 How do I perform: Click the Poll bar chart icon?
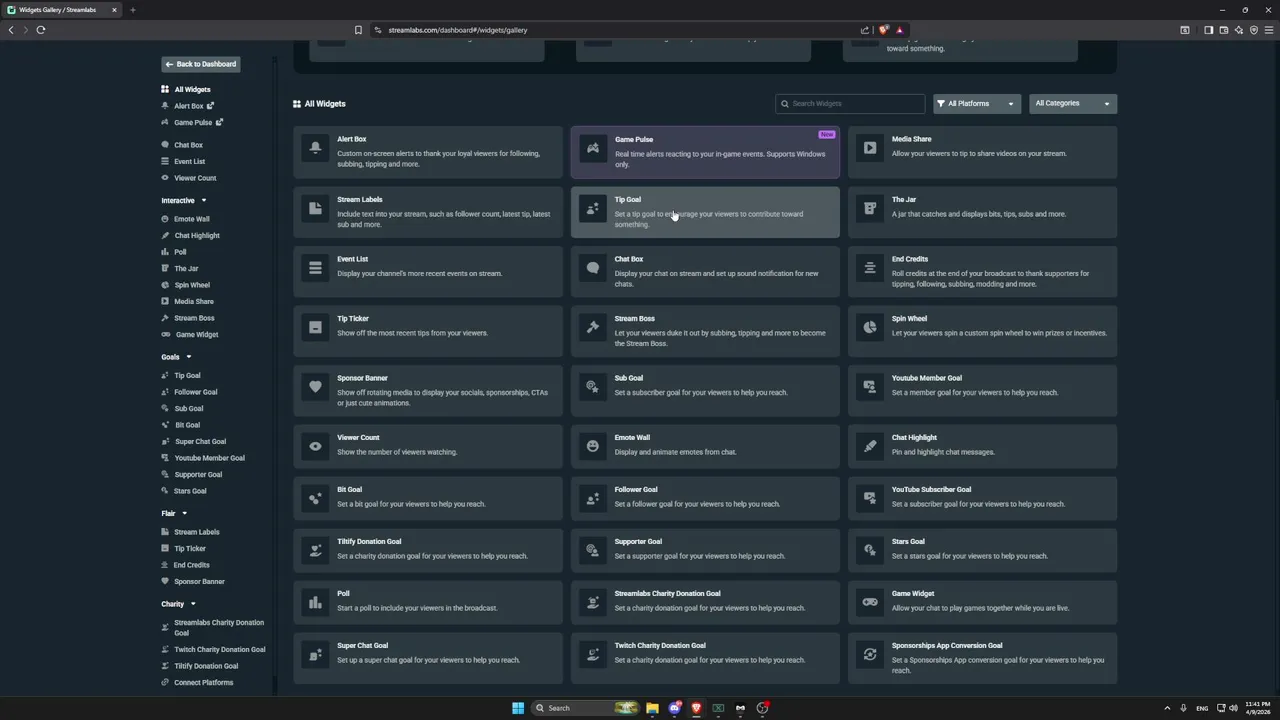point(315,602)
